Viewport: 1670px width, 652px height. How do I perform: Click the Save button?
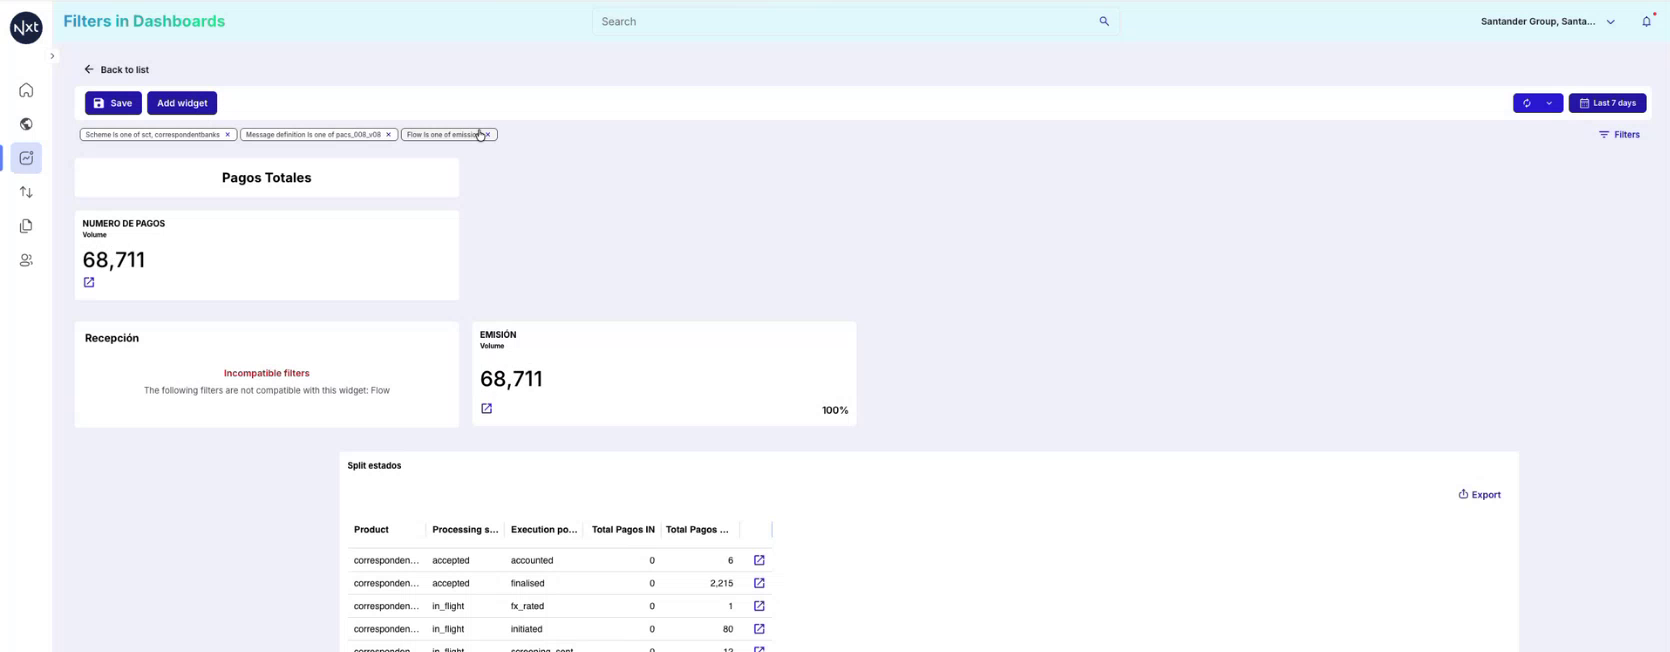(x=113, y=103)
